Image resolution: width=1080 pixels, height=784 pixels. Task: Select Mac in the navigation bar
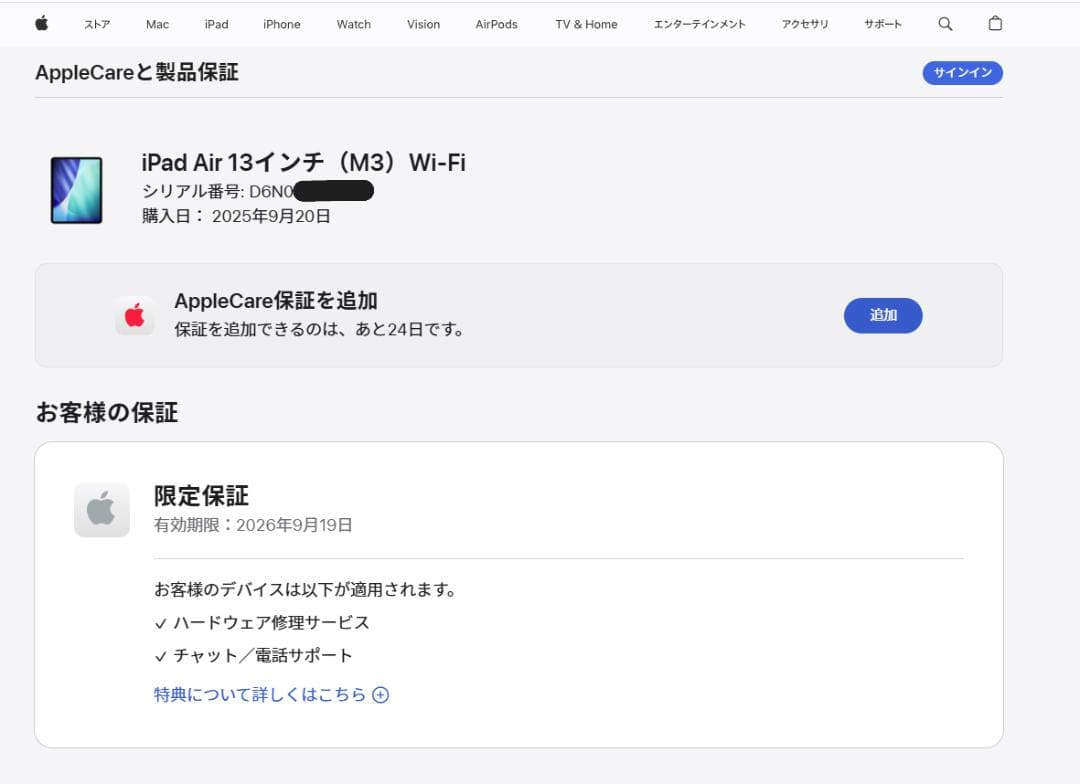click(157, 24)
